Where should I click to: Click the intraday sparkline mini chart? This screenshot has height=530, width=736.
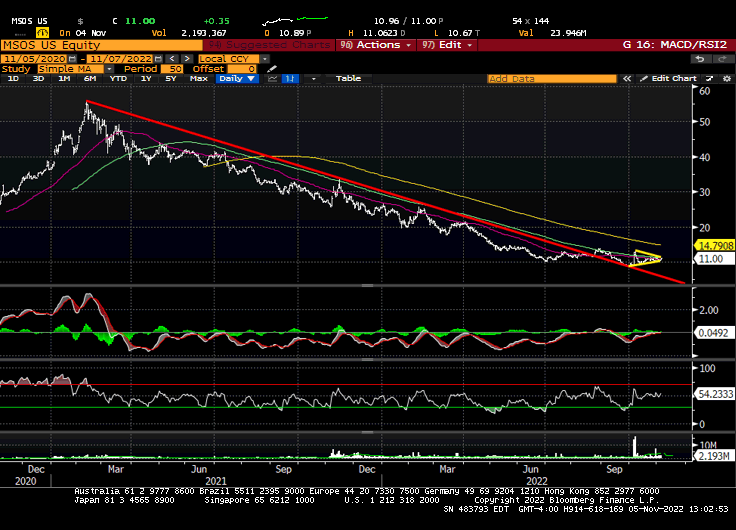point(295,21)
